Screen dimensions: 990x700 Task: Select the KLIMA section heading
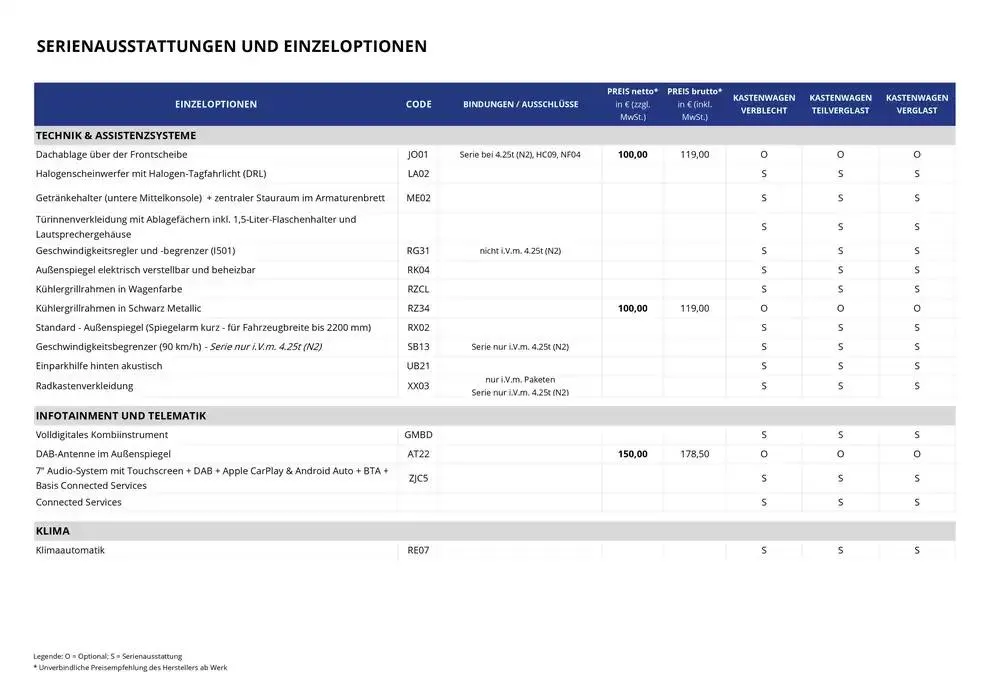point(53,531)
